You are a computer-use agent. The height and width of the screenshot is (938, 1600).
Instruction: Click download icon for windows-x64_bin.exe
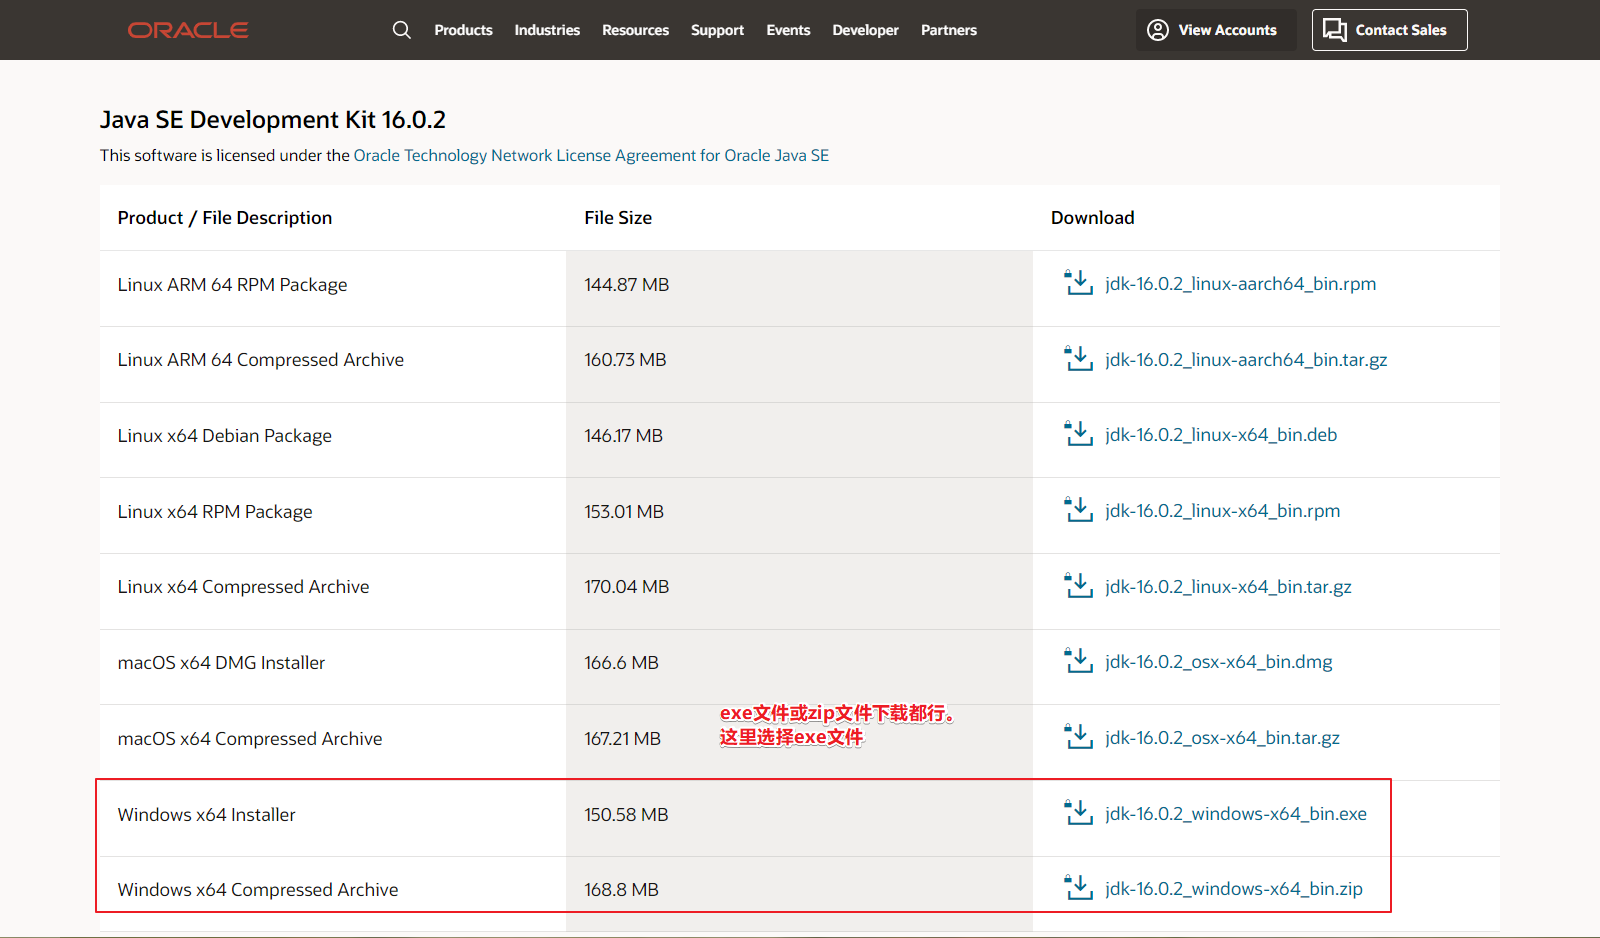tap(1078, 813)
